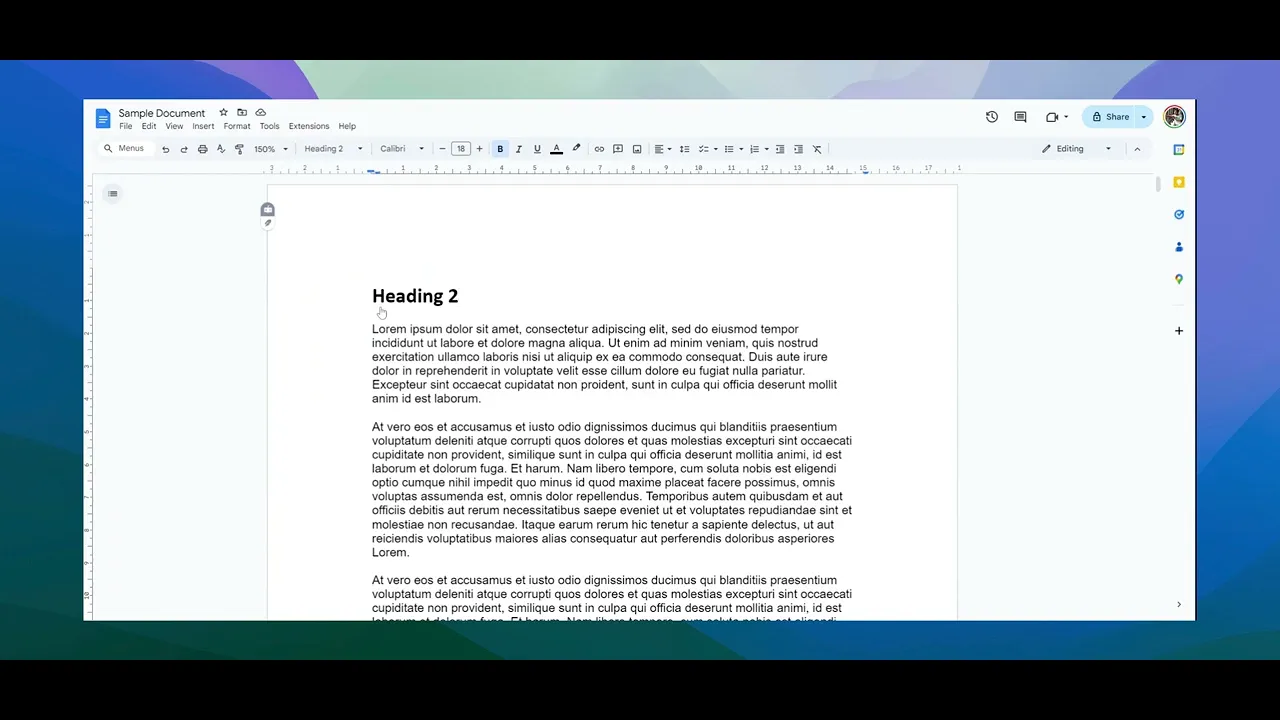Open the Extensions menu
Screen dimensions: 1280x720
(x=309, y=126)
